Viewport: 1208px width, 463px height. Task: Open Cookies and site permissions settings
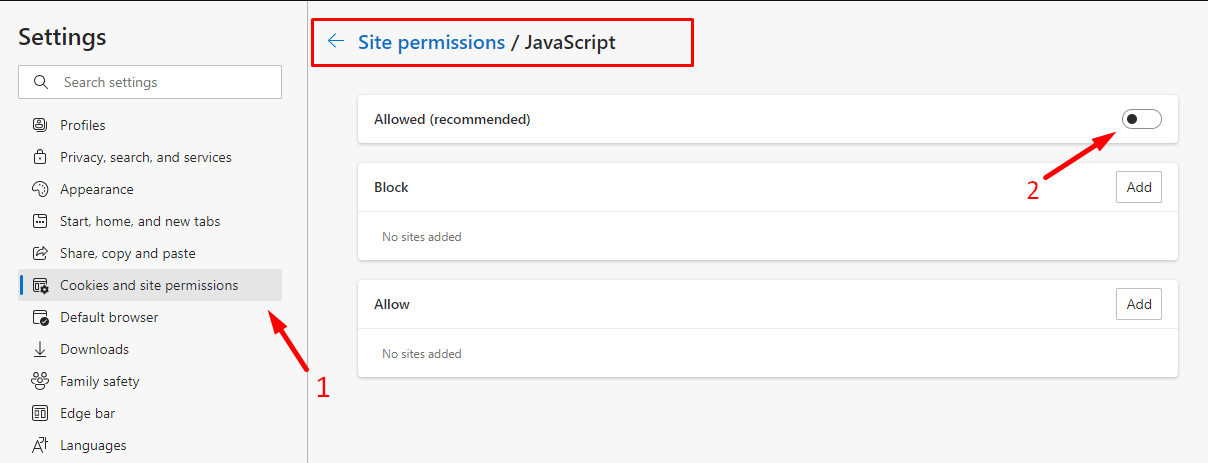click(x=149, y=285)
